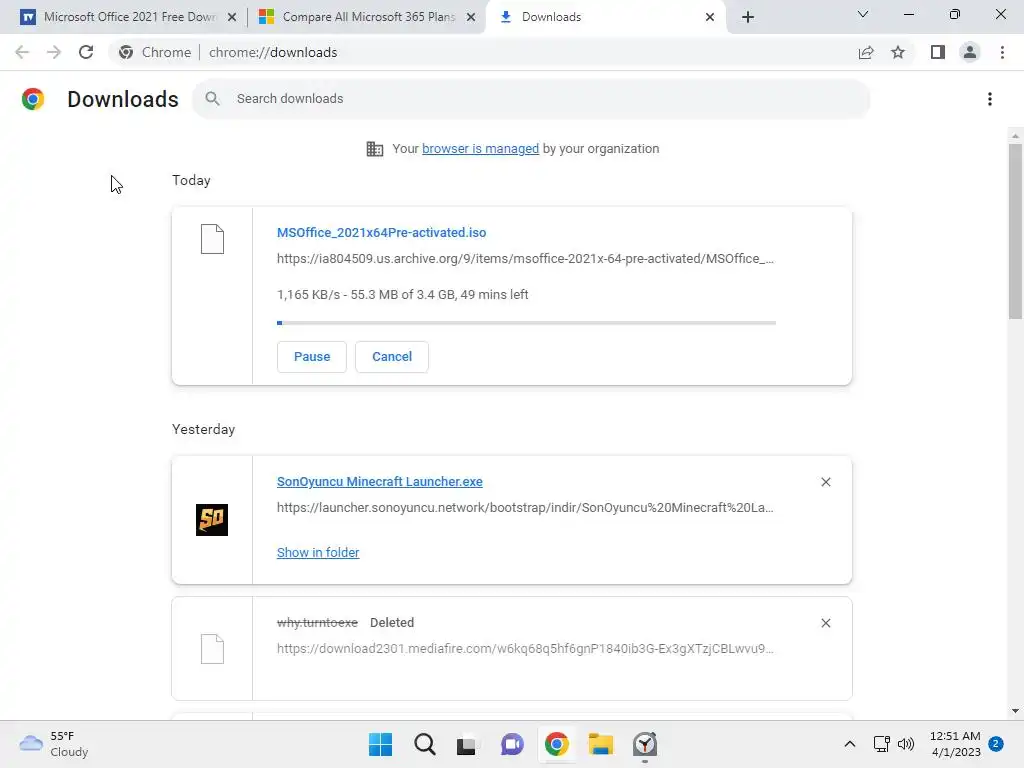Open Chrome three-dot menu in toolbar

pos(1002,52)
